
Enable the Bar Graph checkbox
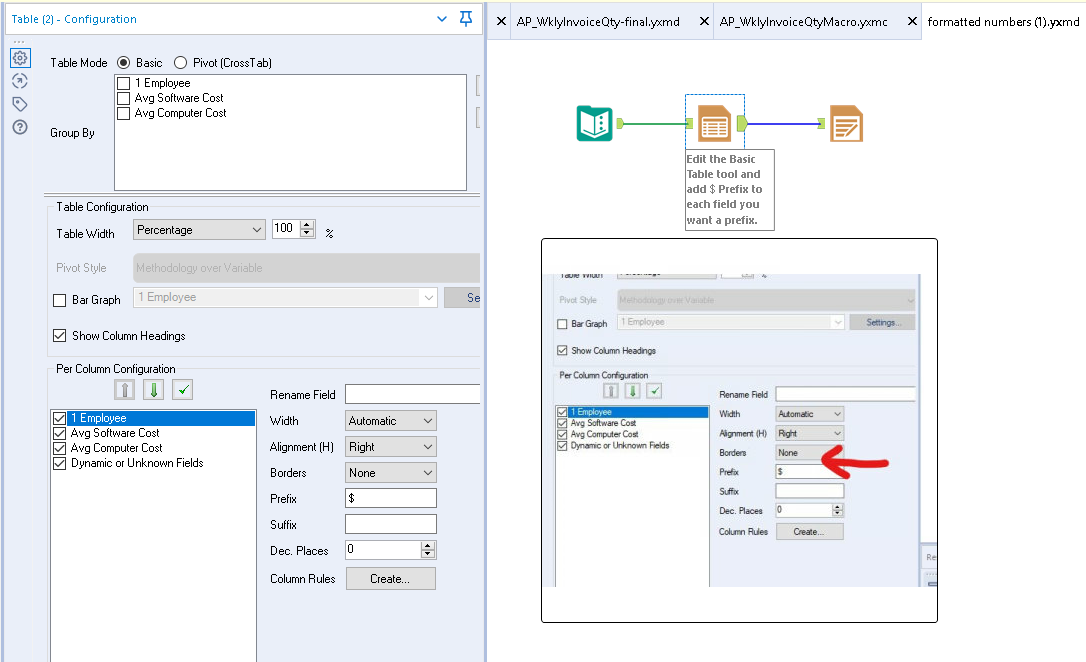58,299
